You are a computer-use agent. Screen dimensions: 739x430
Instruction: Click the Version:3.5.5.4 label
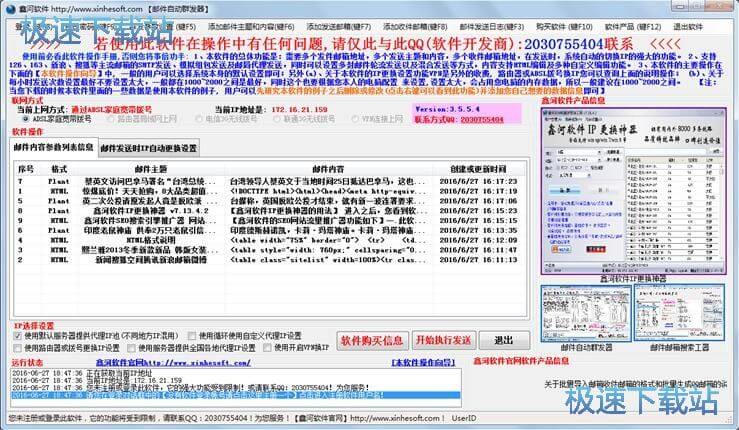447,109
